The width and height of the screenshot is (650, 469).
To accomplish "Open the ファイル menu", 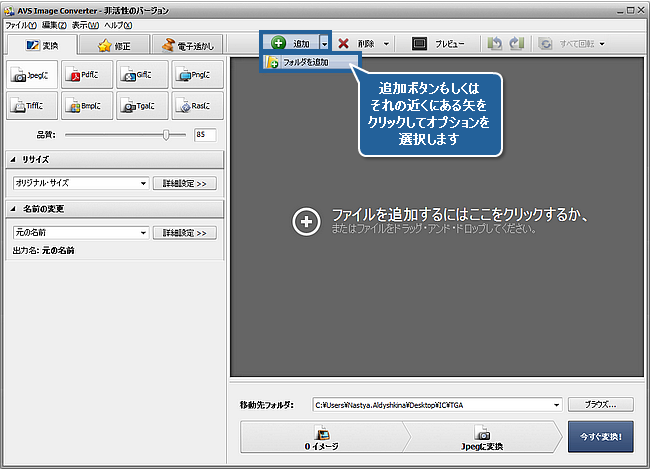I will coord(21,25).
